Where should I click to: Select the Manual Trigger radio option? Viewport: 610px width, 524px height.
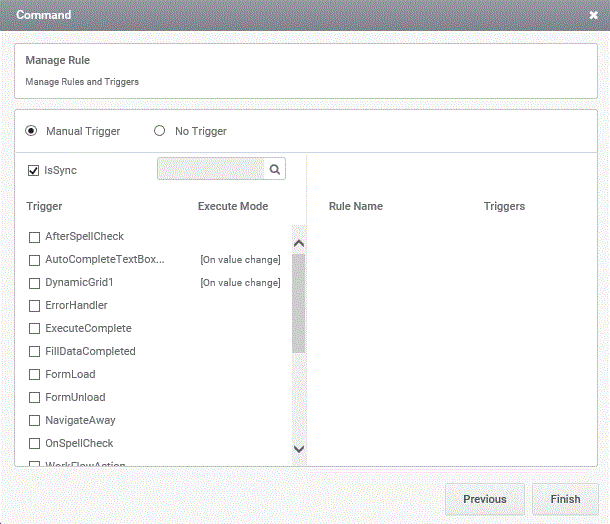(31, 131)
